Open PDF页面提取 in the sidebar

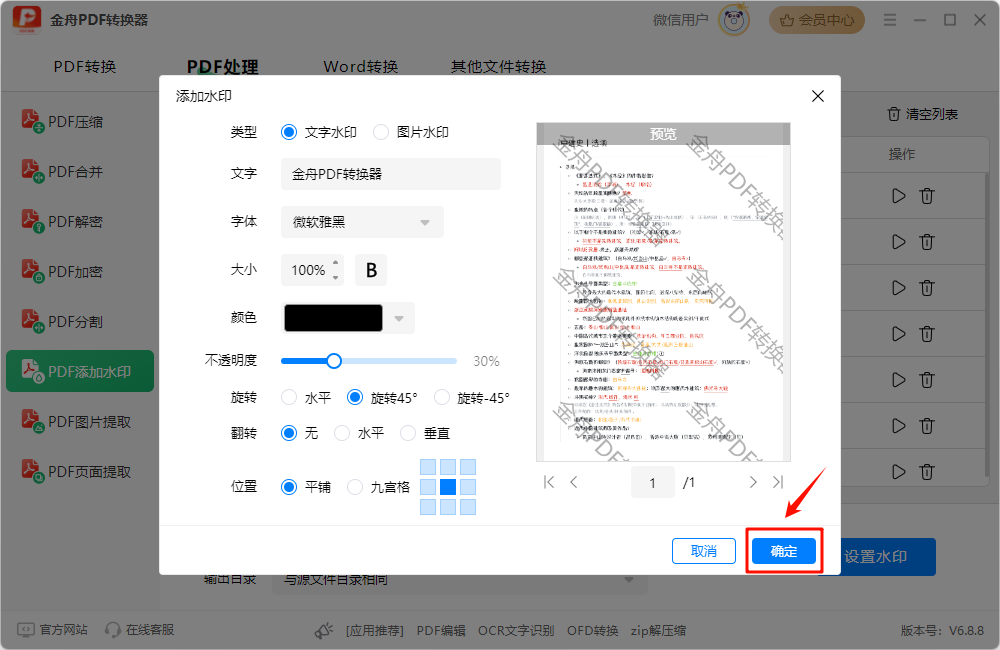77,471
